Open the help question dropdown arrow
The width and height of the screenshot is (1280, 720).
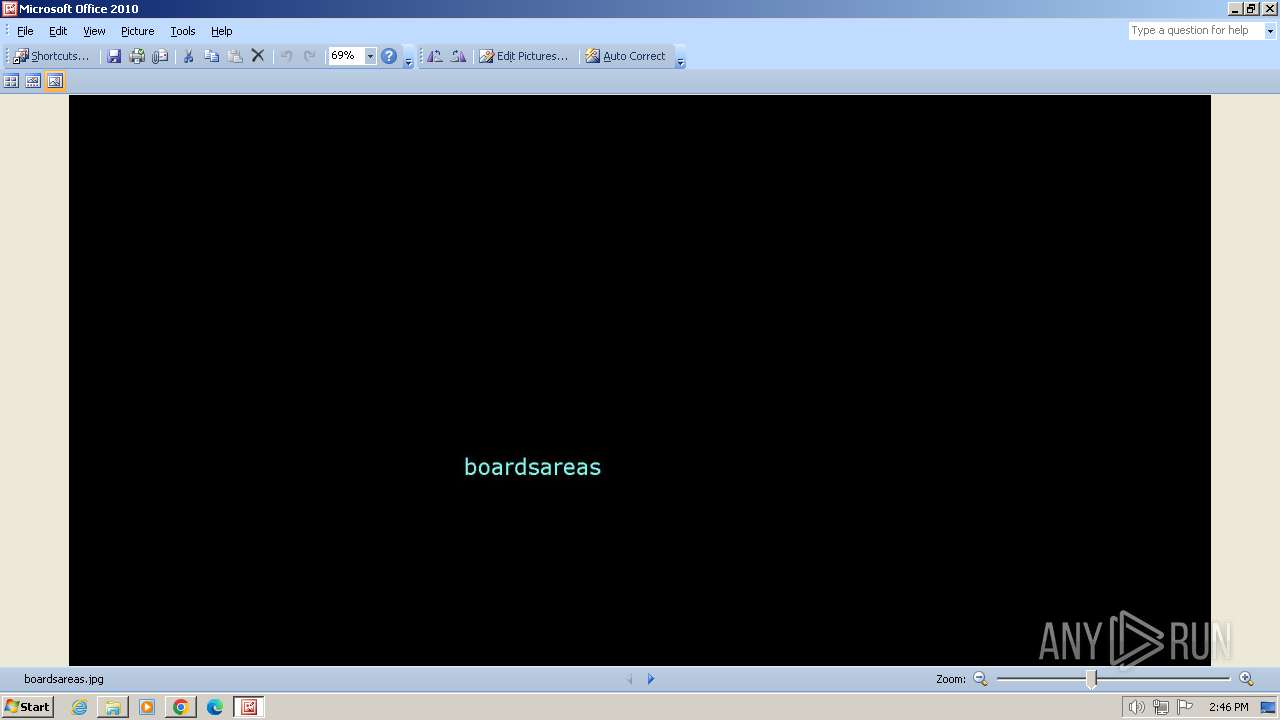(x=1270, y=31)
